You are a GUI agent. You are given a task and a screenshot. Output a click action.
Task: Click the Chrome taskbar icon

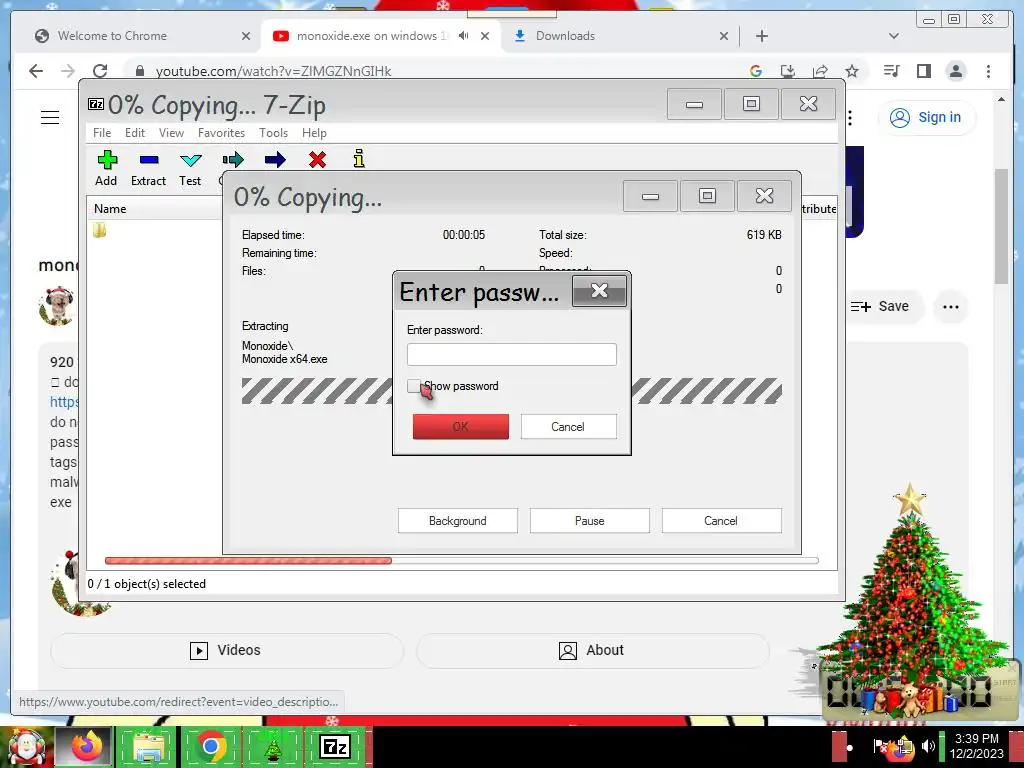pyautogui.click(x=210, y=746)
